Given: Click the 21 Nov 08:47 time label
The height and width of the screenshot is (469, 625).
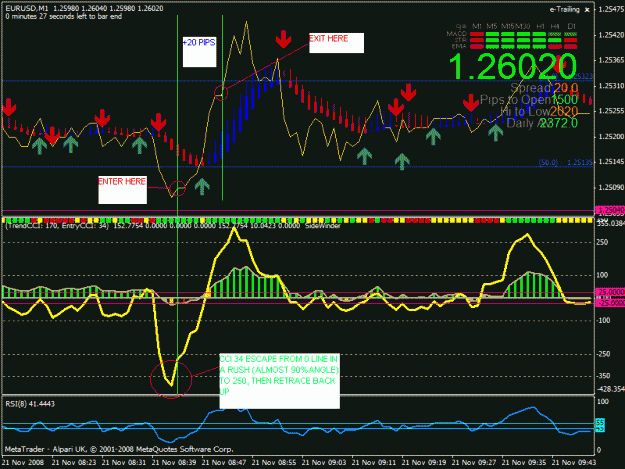Looking at the screenshot, I should coord(224,463).
